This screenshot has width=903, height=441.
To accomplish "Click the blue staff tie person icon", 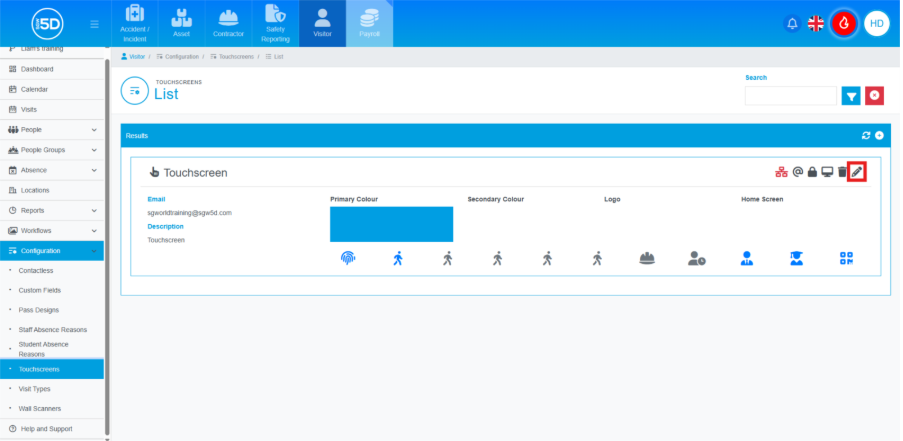I will tap(746, 258).
